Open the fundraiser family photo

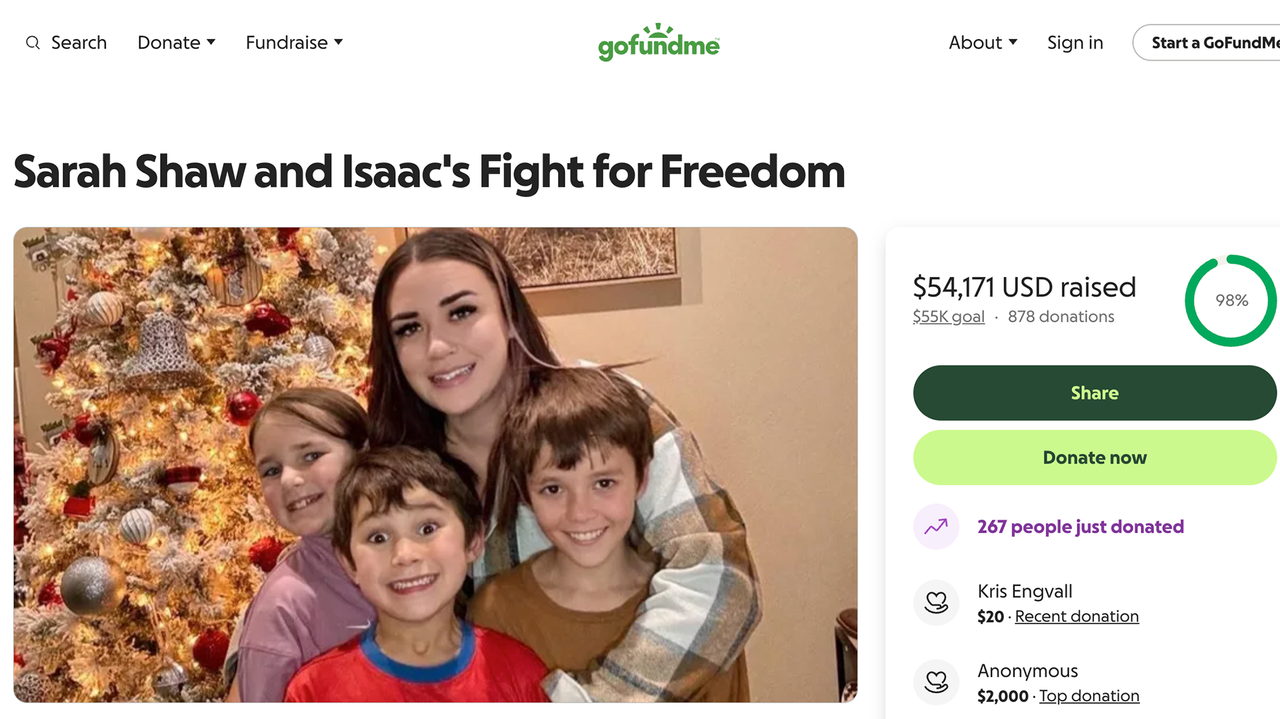point(435,465)
